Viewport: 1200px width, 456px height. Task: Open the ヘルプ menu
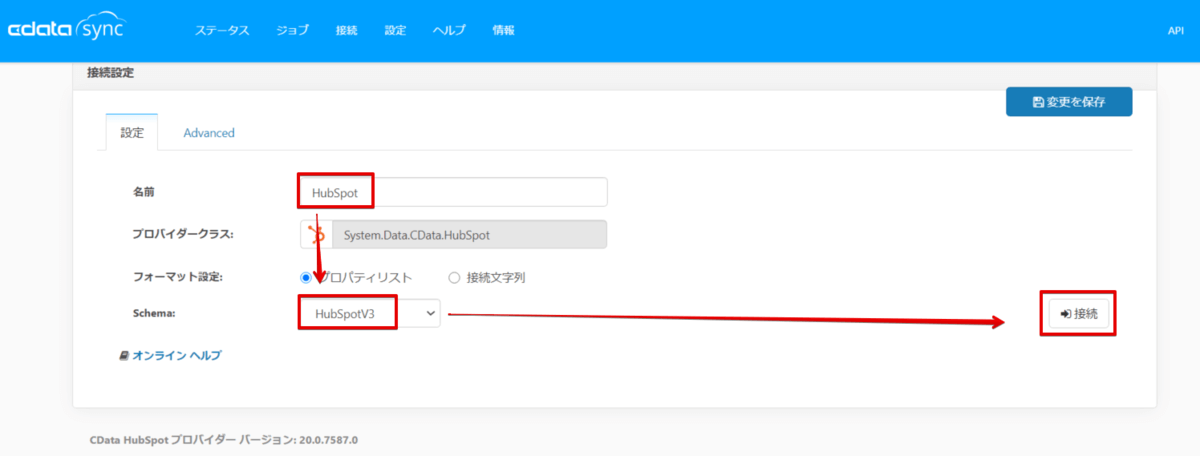pyautogui.click(x=449, y=31)
